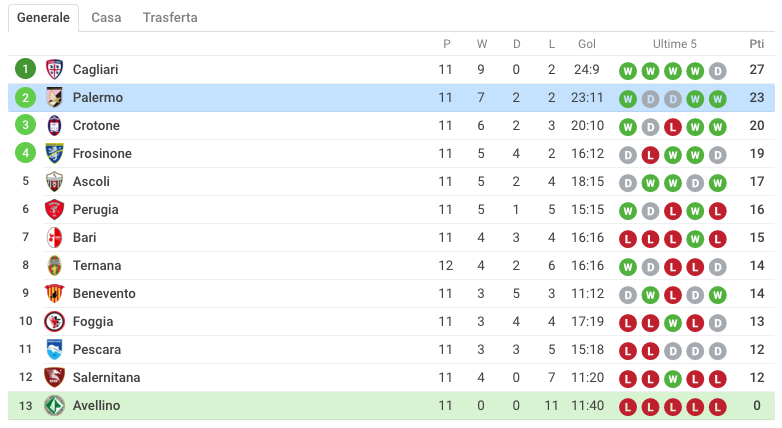The image size is (782, 428).
Task: Click the Cagliari team crest icon
Action: tap(54, 69)
